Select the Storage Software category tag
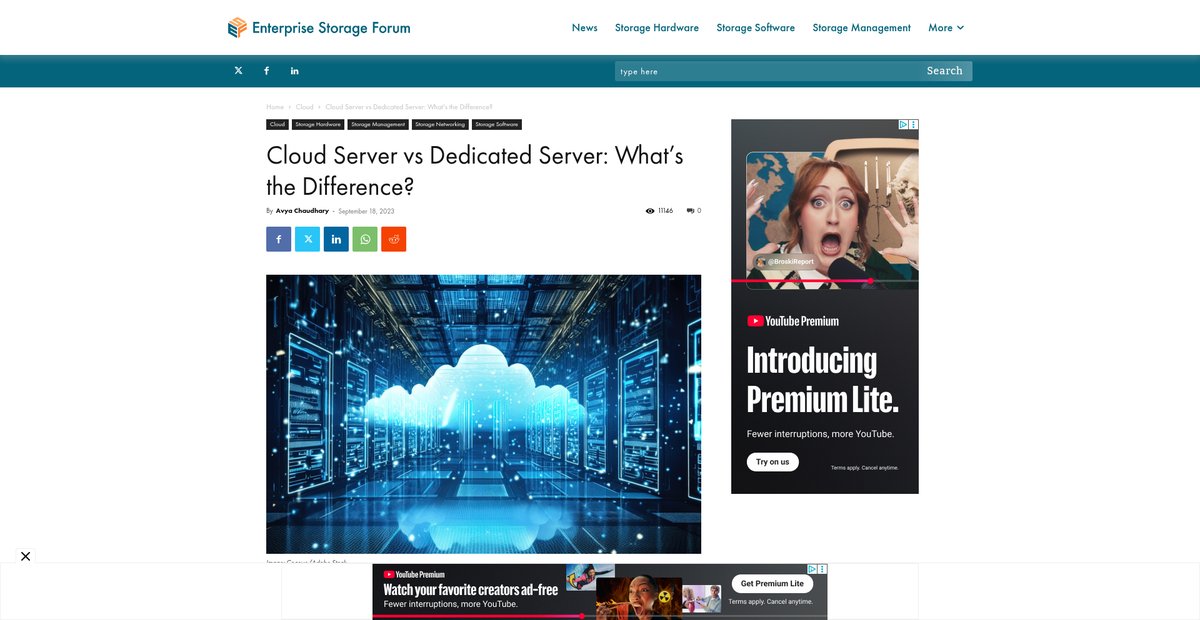This screenshot has width=1200, height=620. [x=497, y=125]
